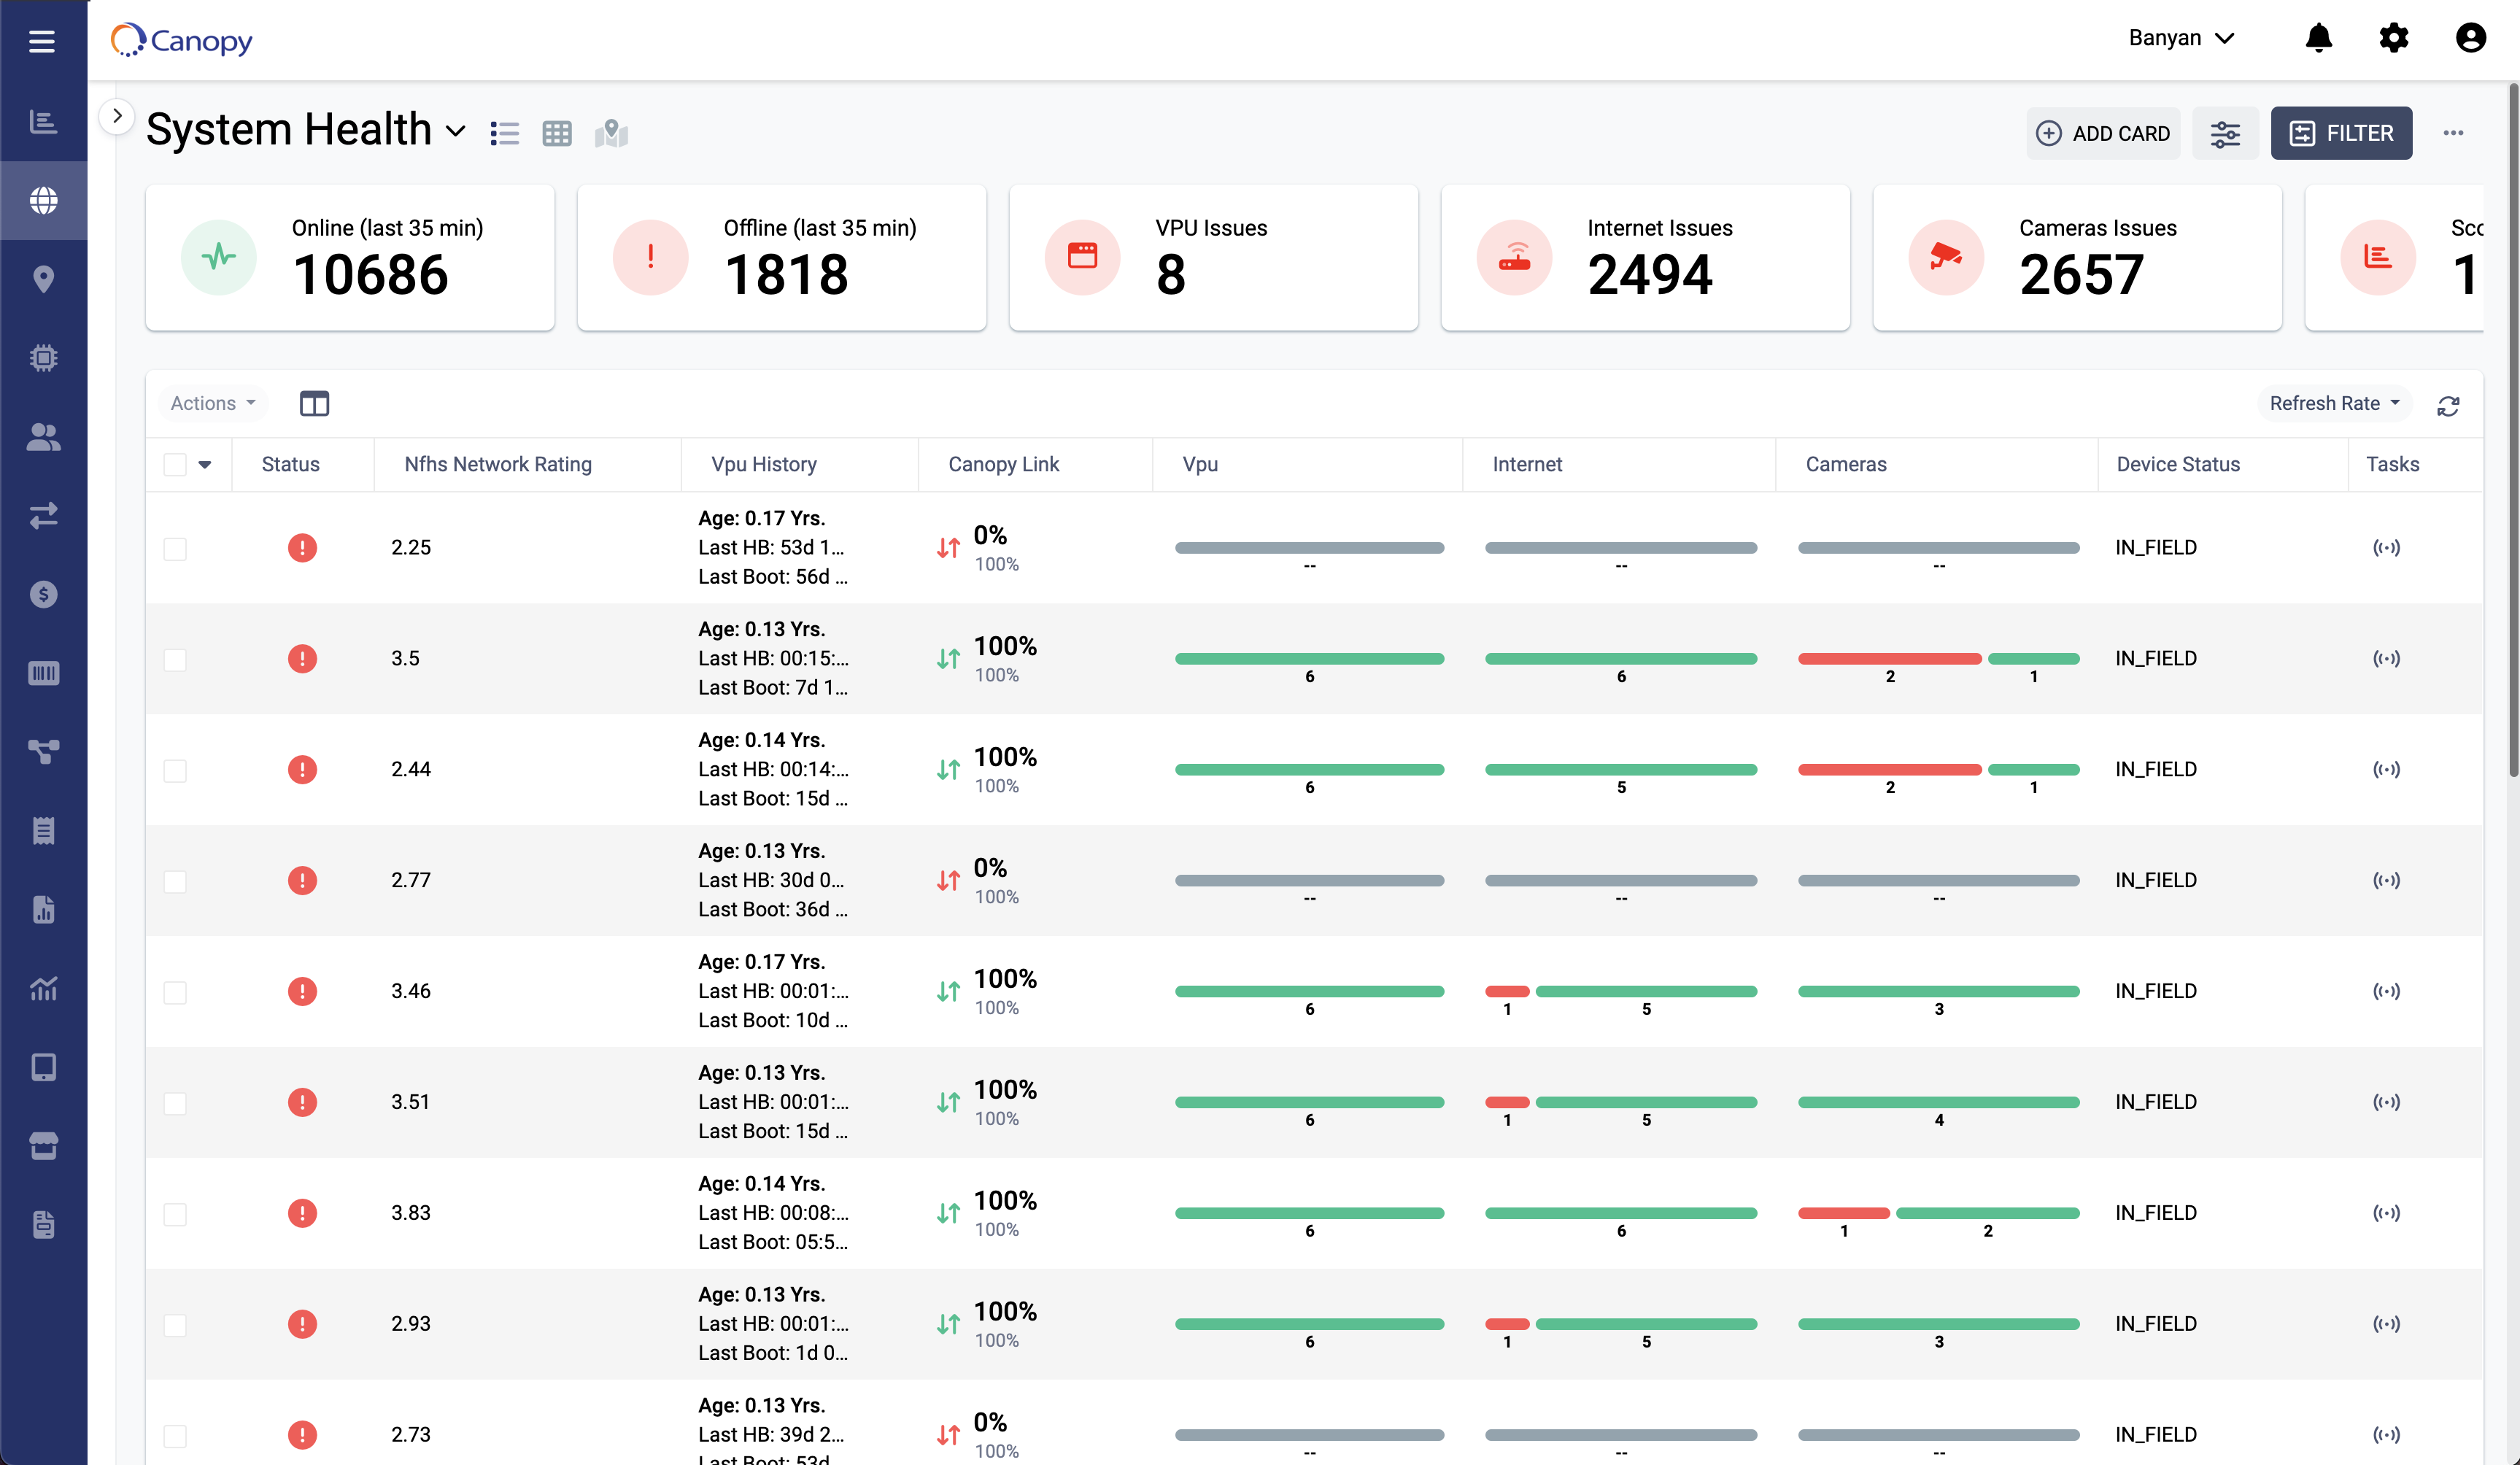Expand the Banyan organization dropdown
Image resolution: width=2520 pixels, height=1465 pixels.
click(2181, 38)
